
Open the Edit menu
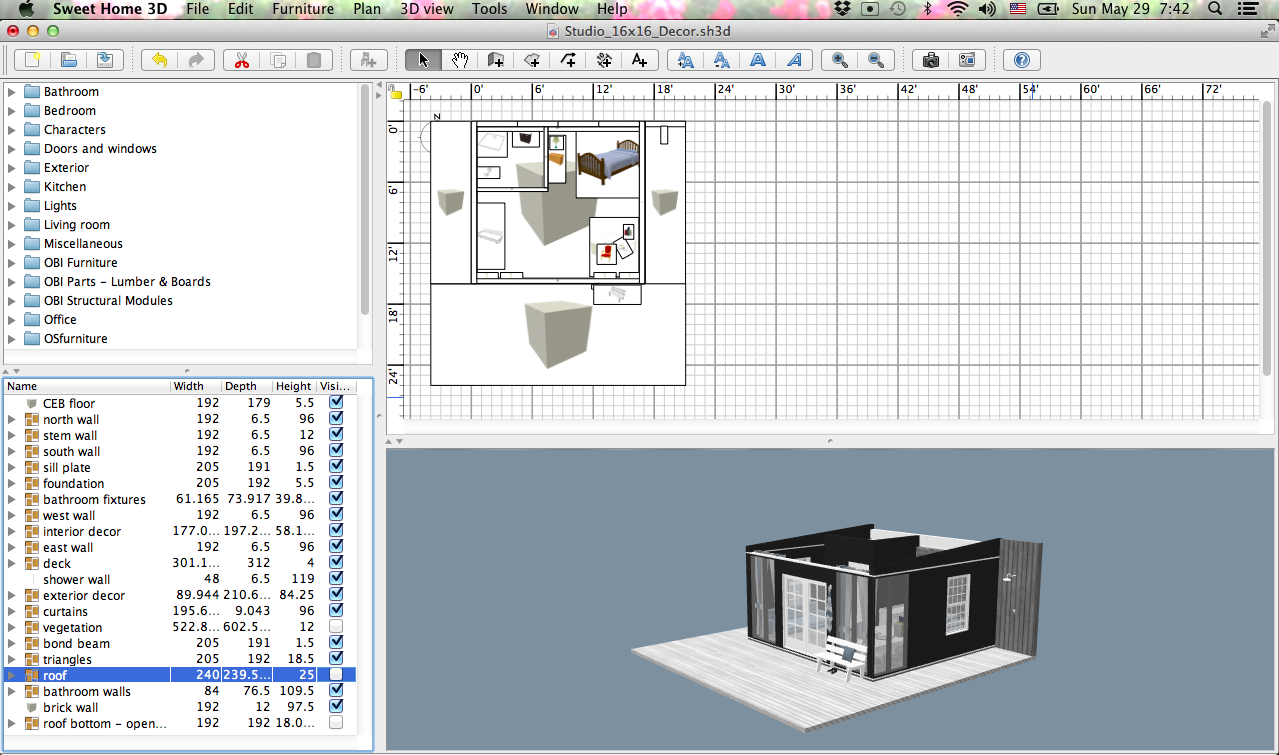tap(240, 9)
